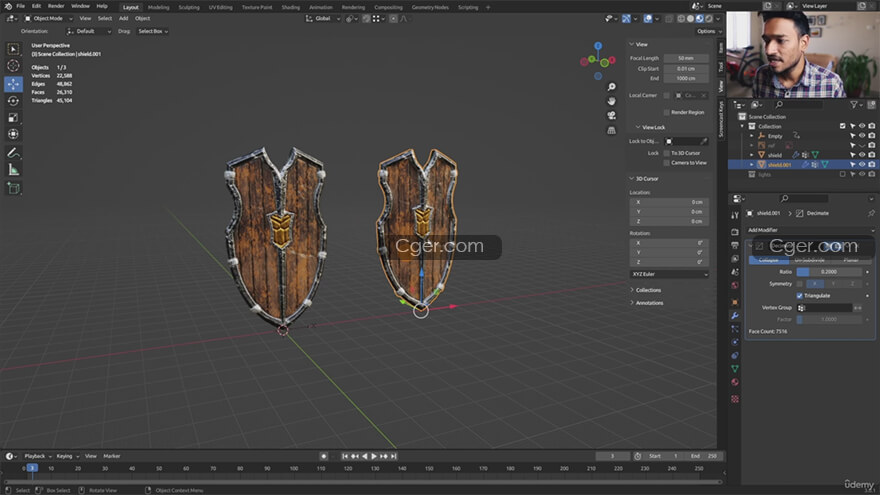Expand the Collections panel section

coord(648,290)
